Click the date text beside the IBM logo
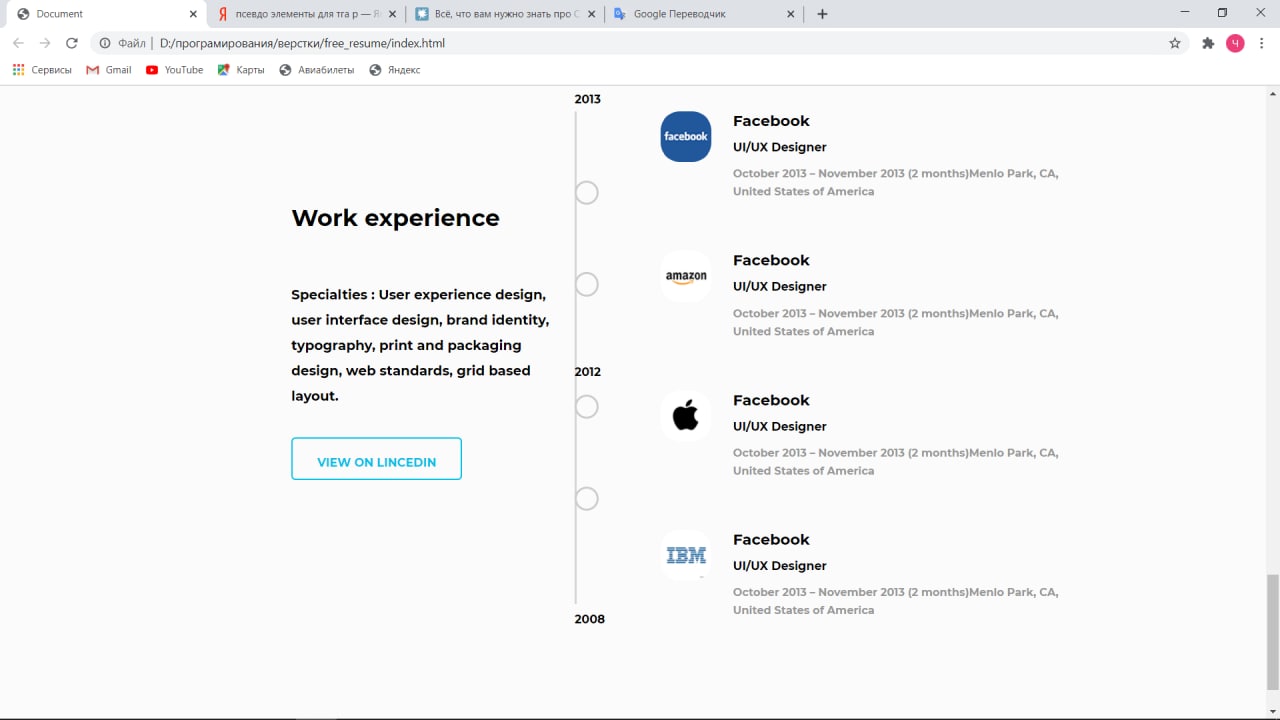 coord(896,601)
